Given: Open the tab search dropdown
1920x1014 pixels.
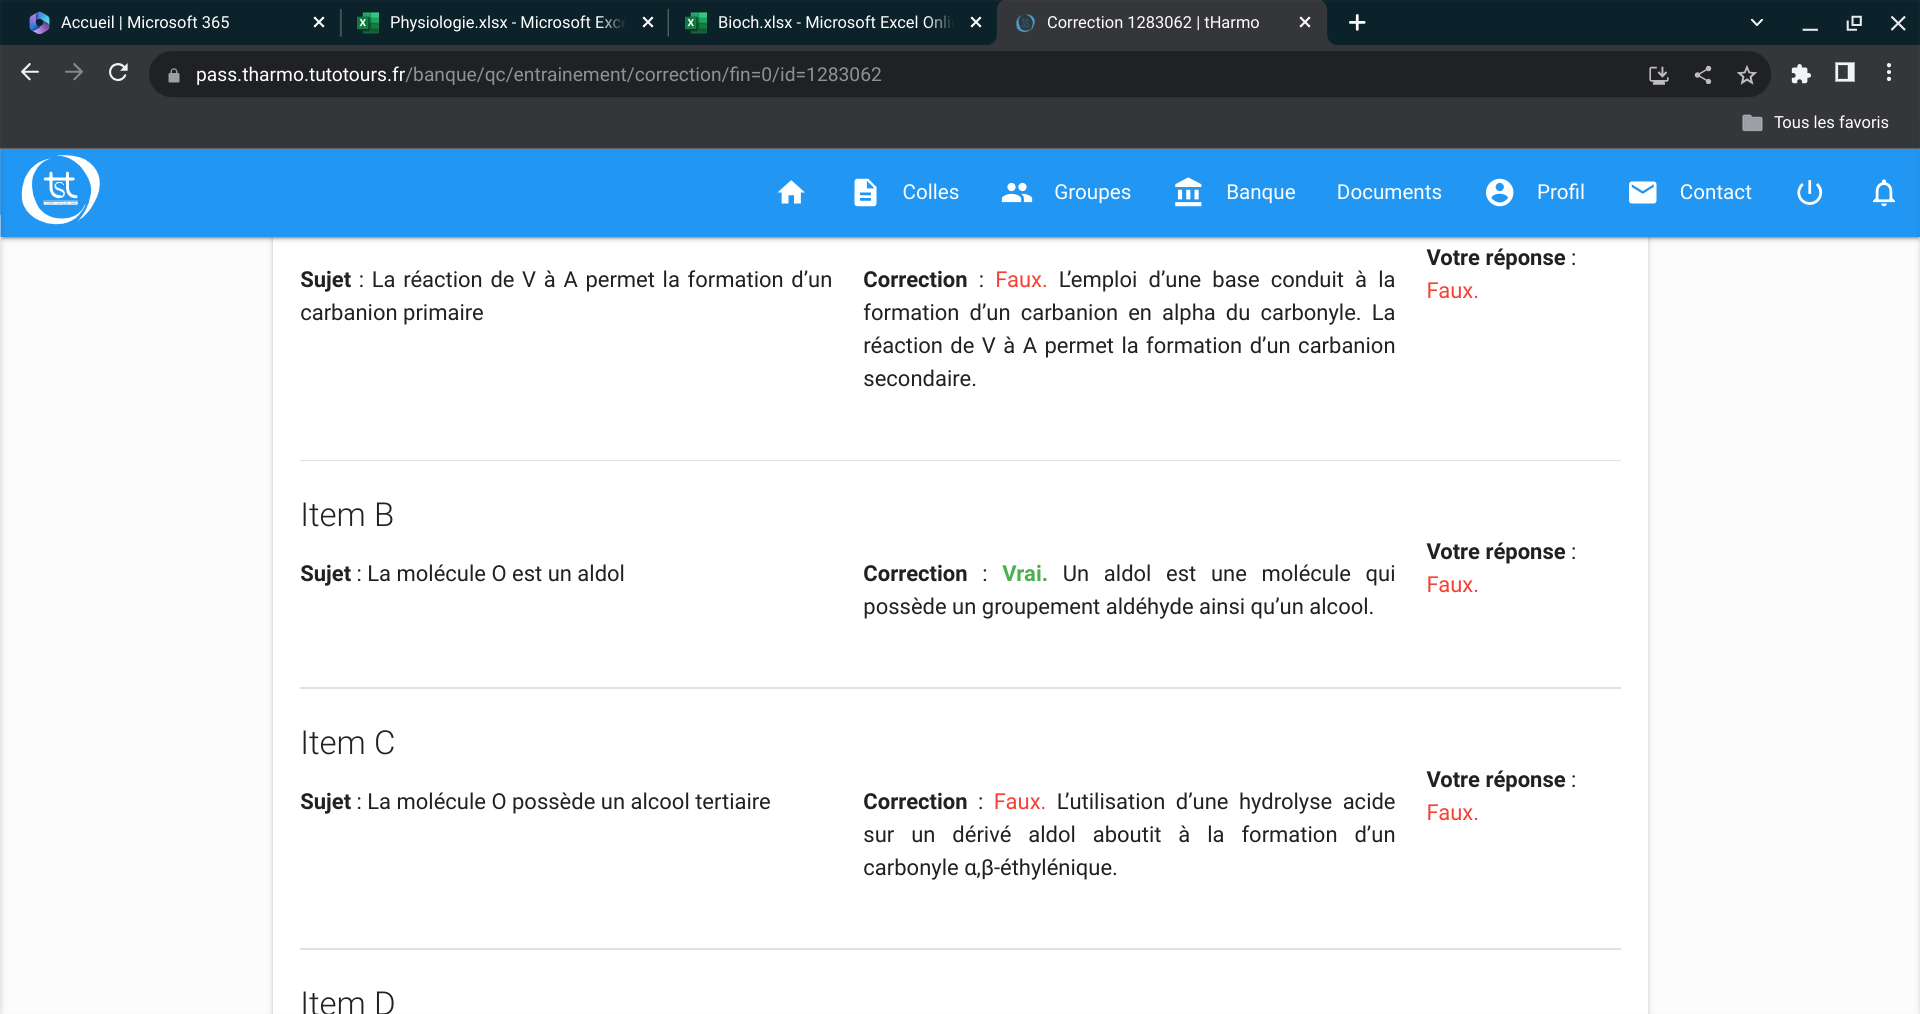Looking at the screenshot, I should (1756, 22).
